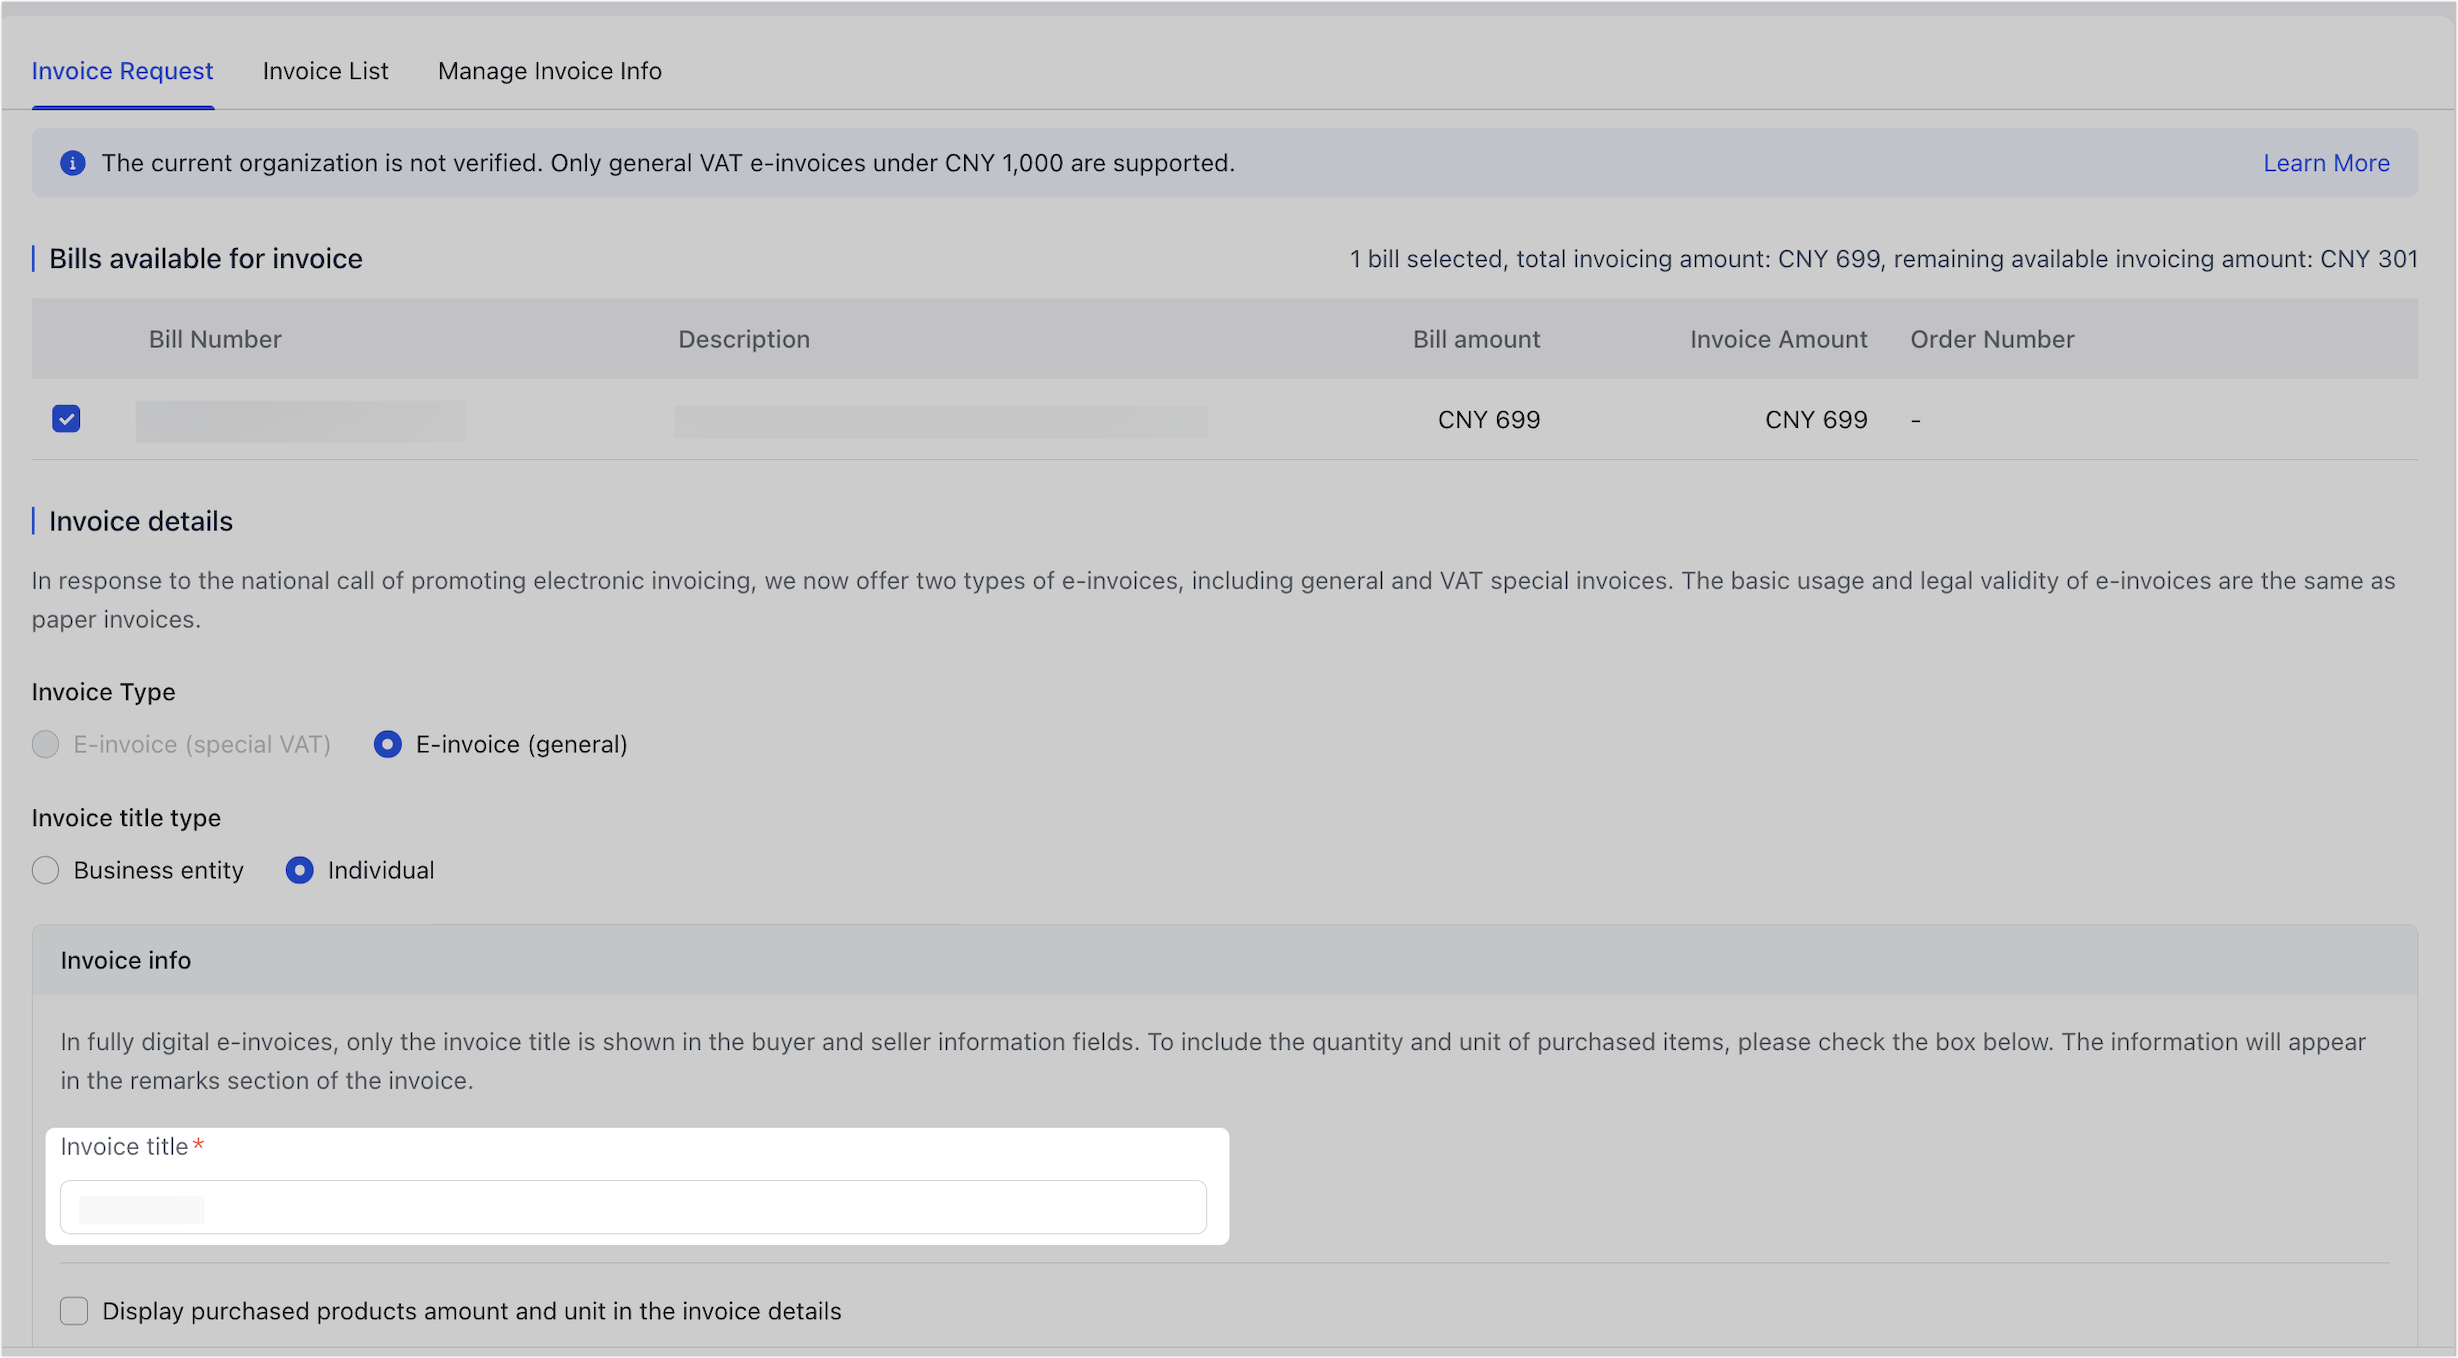
Task: Switch to the Invoice List tab
Action: pos(325,70)
